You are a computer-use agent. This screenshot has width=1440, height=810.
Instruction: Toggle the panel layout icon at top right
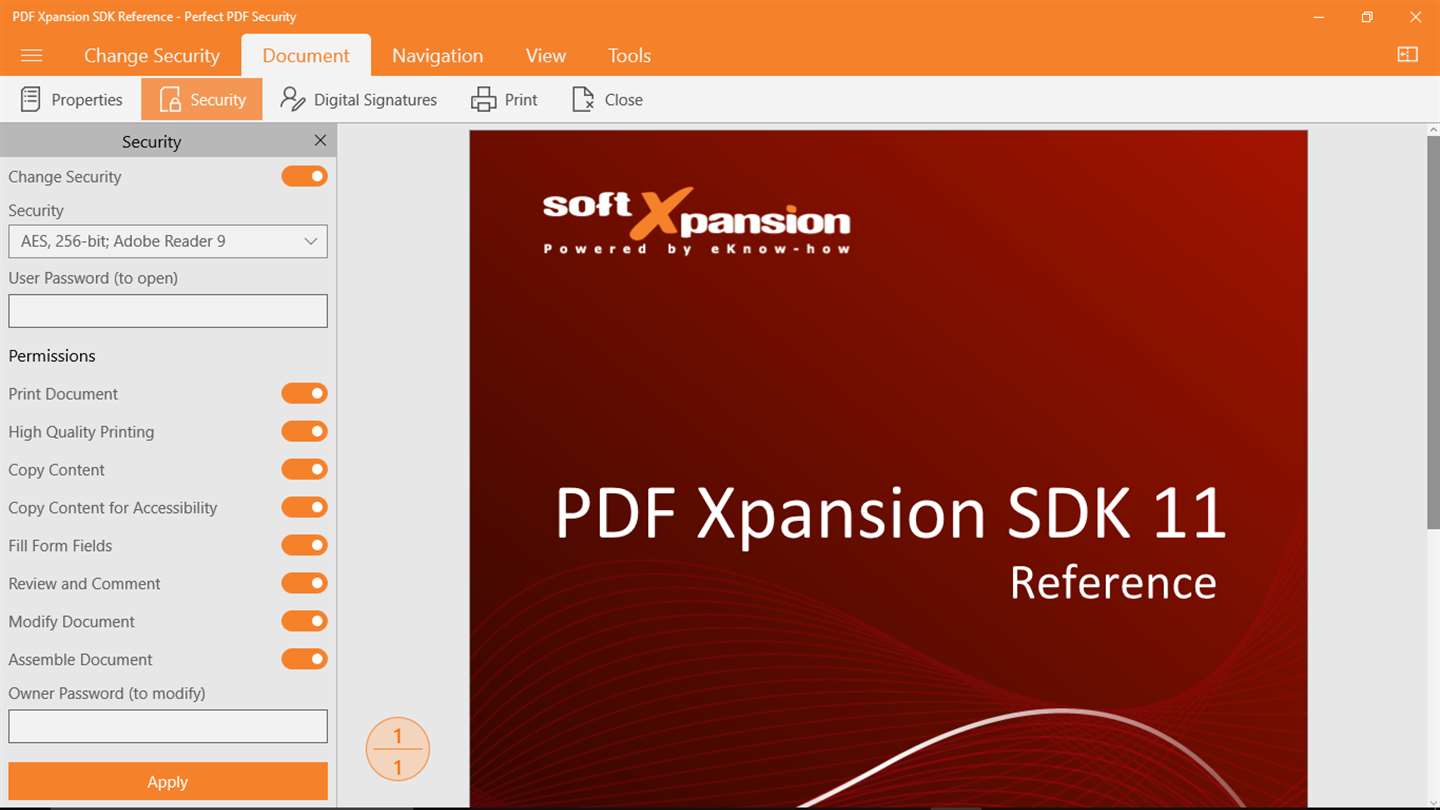[1407, 55]
